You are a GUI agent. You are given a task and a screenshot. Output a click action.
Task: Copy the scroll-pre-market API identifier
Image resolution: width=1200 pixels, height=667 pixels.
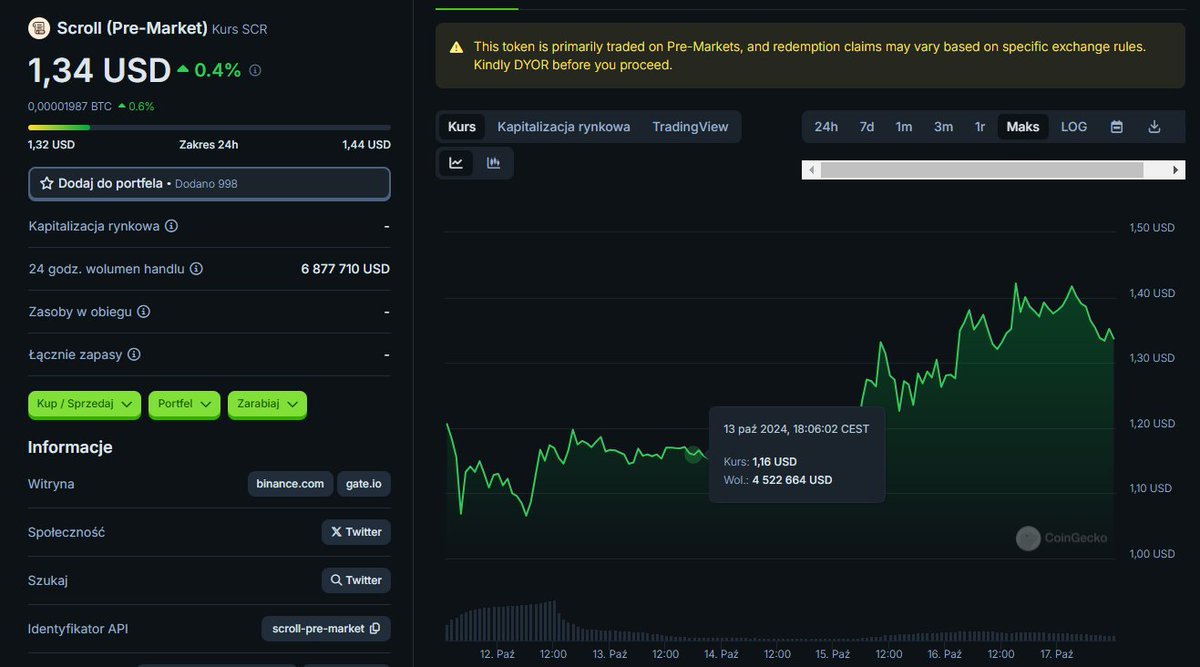[375, 629]
